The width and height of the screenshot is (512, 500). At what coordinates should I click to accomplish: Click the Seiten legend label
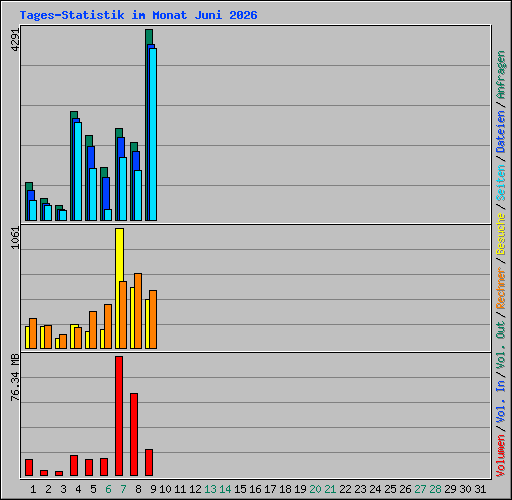[x=501, y=183]
